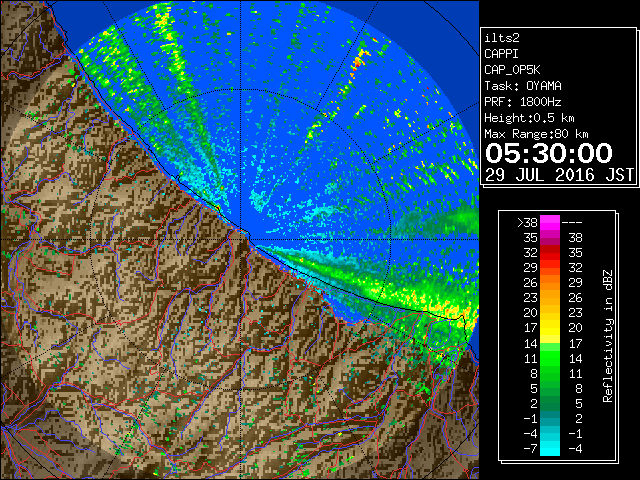Click the '-7' legend label

coord(530,448)
